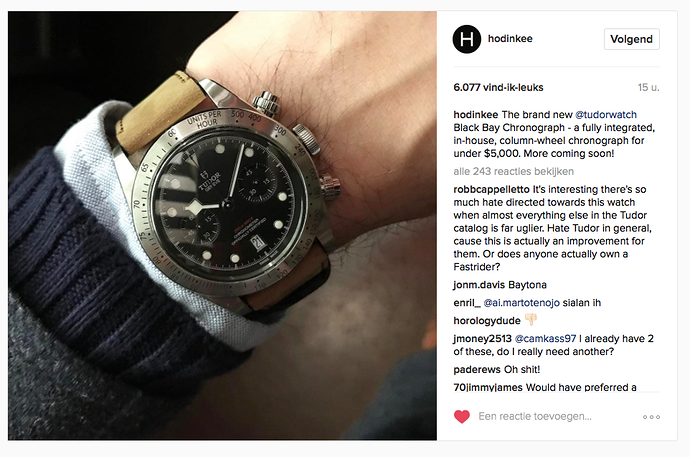
Task: Open the three-dot more options menu
Action: (651, 417)
